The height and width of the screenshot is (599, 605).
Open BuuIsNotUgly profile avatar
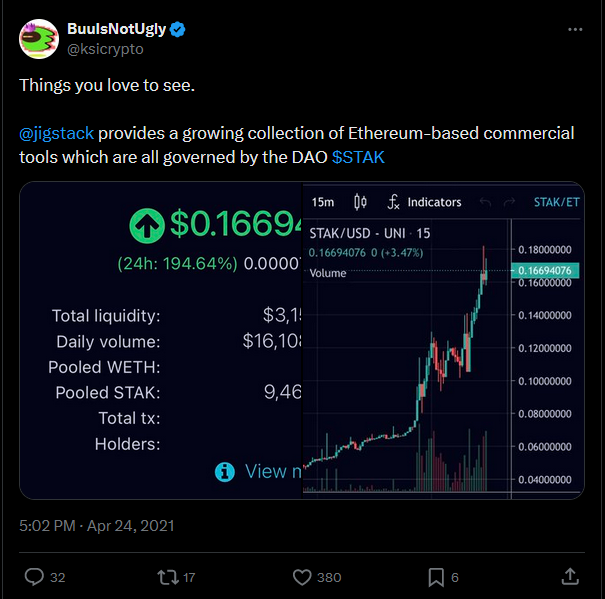[39, 39]
